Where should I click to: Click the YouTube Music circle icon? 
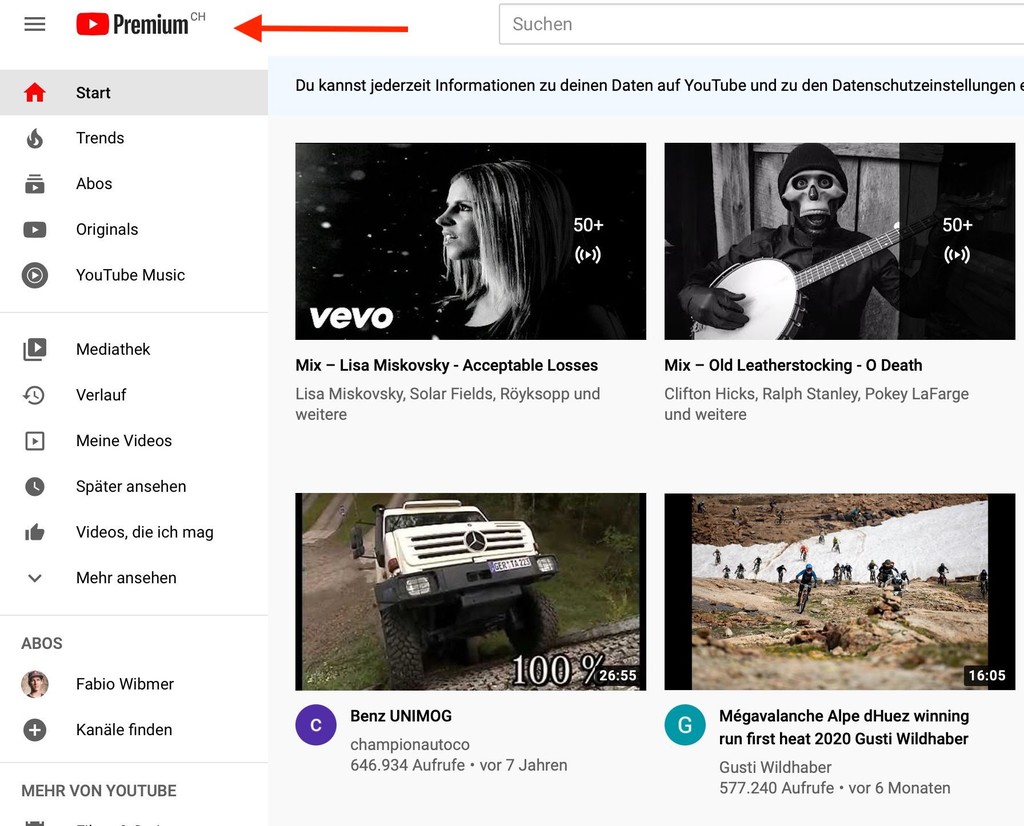coord(35,276)
